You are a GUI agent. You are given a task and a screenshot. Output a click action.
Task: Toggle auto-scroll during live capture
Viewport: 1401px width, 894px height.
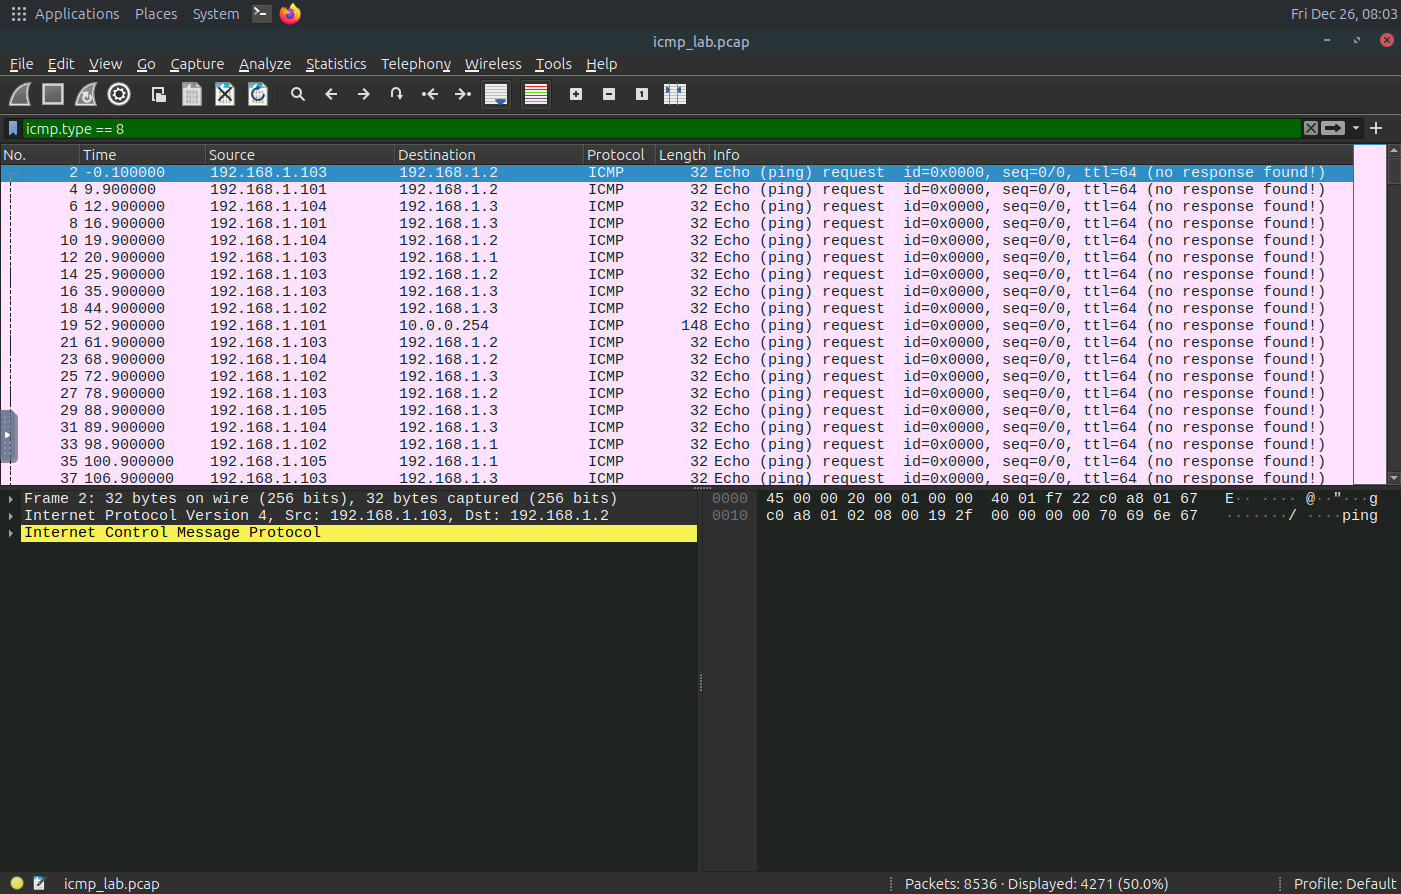coord(496,94)
